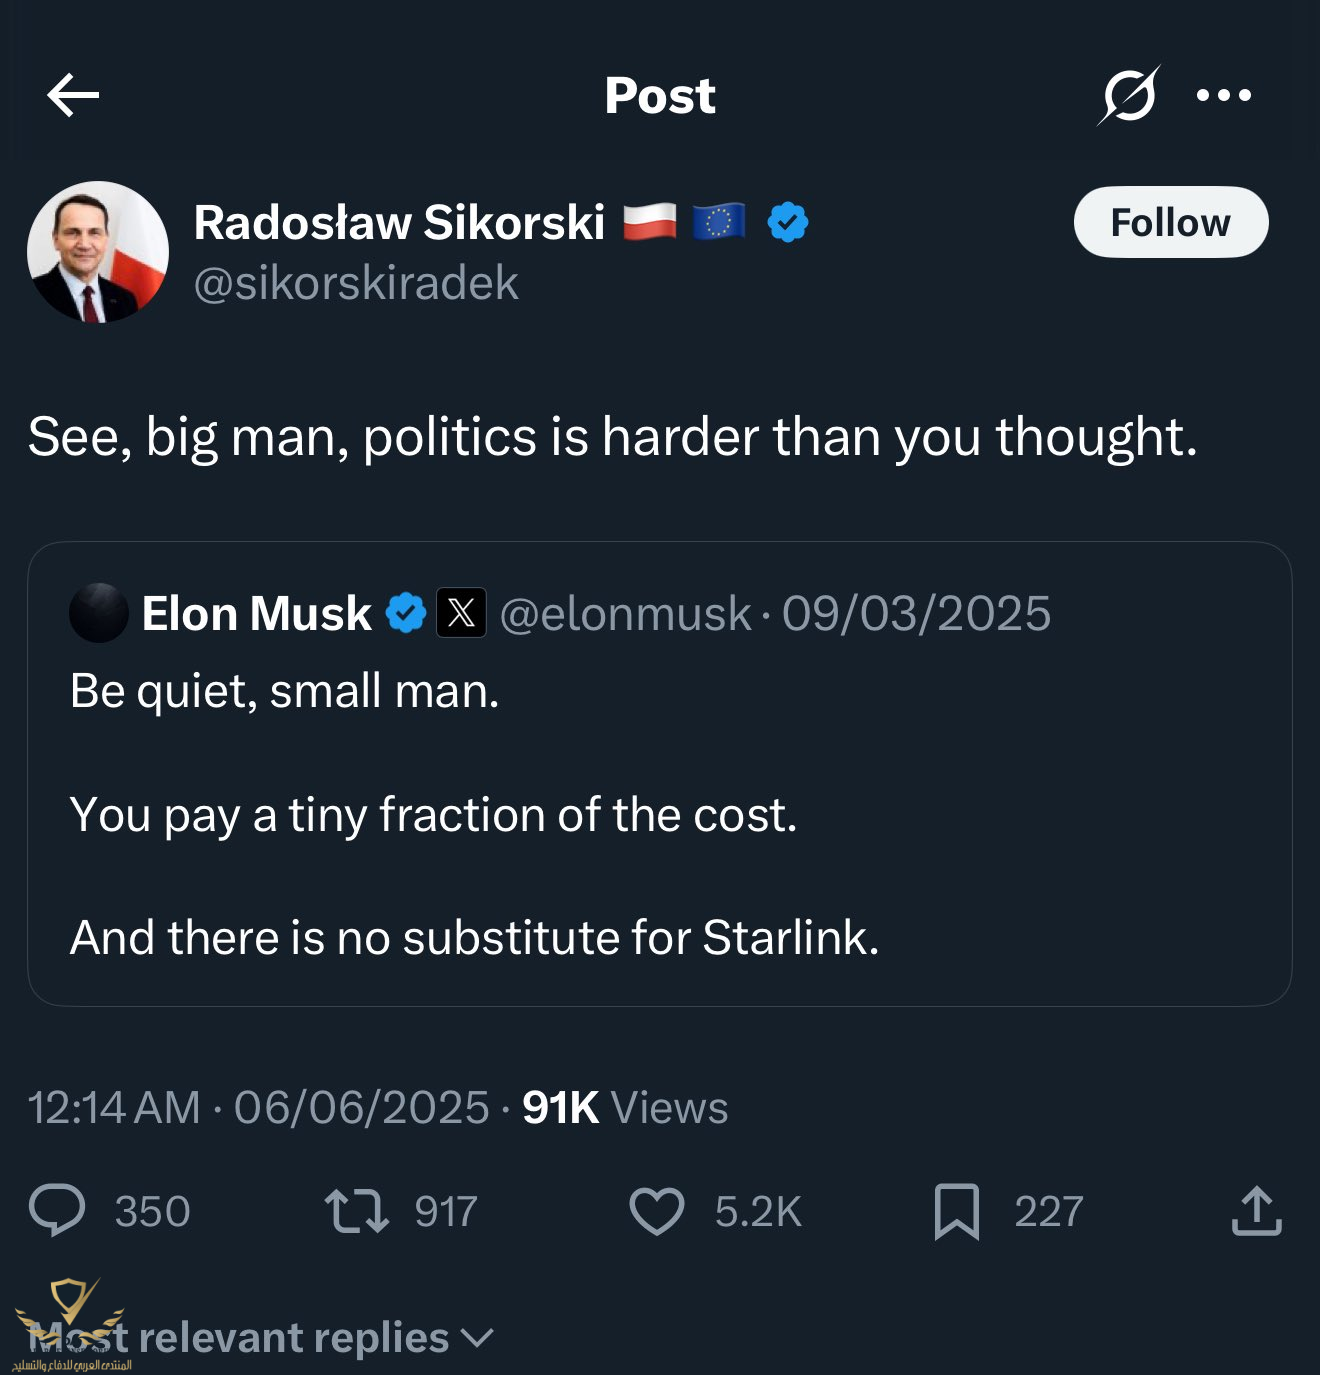Repost using the retweet arrows icon
Image resolution: width=1320 pixels, height=1375 pixels.
(357, 1211)
